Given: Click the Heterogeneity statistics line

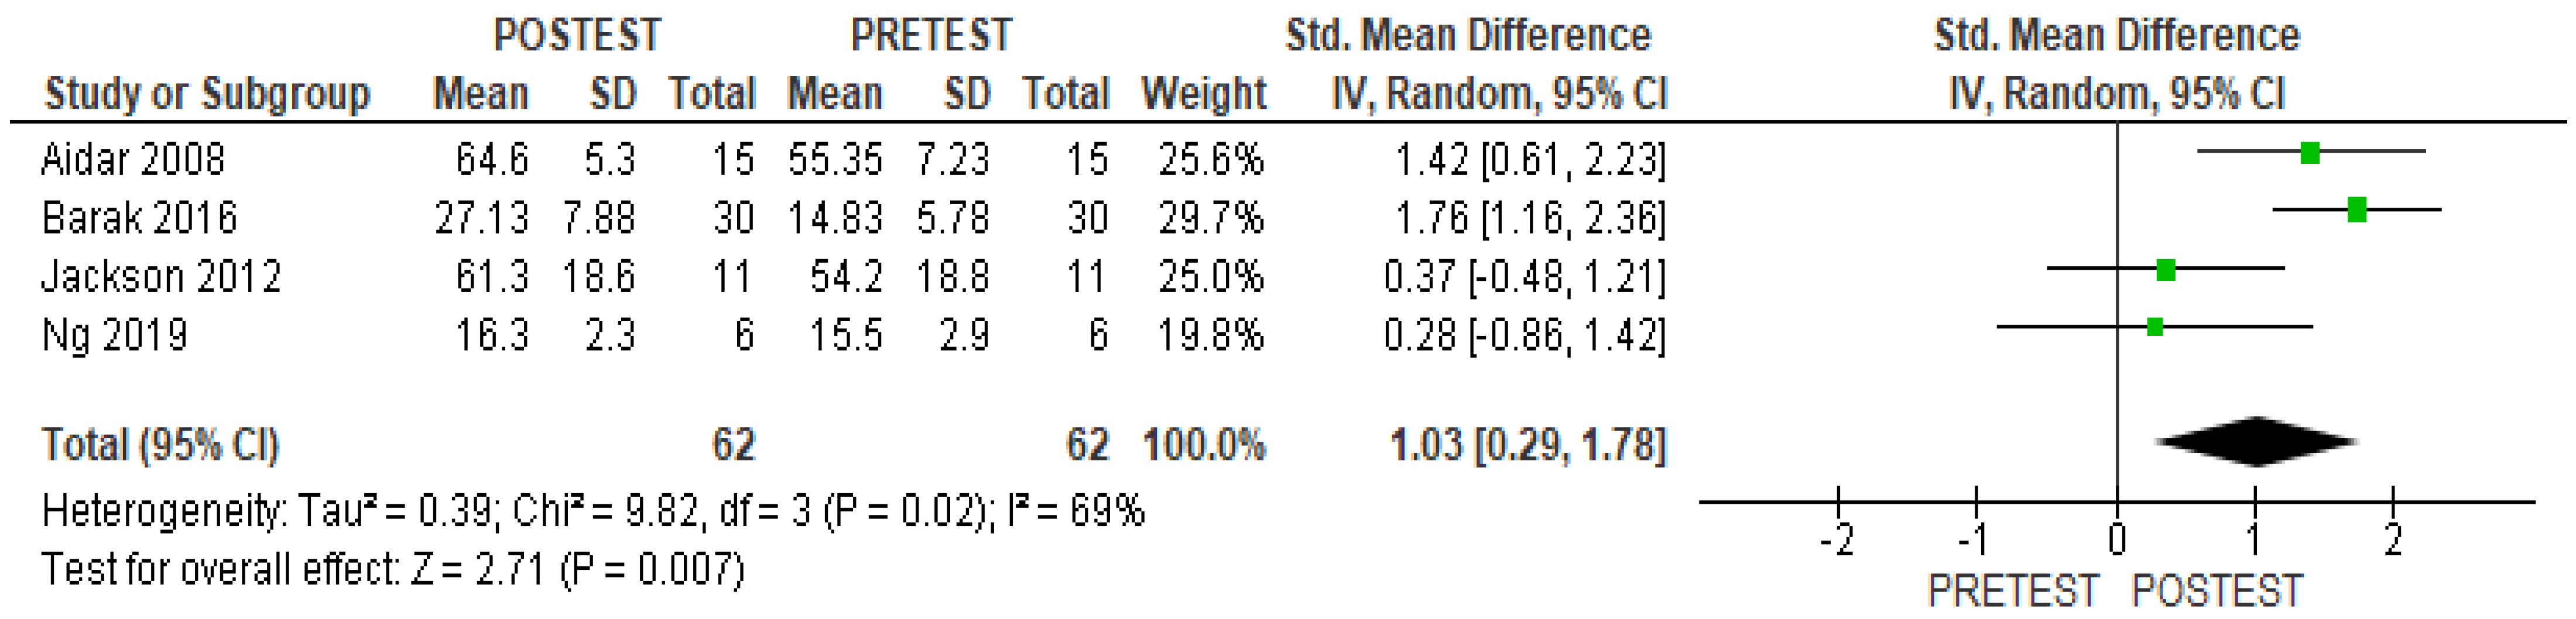Looking at the screenshot, I should [592, 512].
